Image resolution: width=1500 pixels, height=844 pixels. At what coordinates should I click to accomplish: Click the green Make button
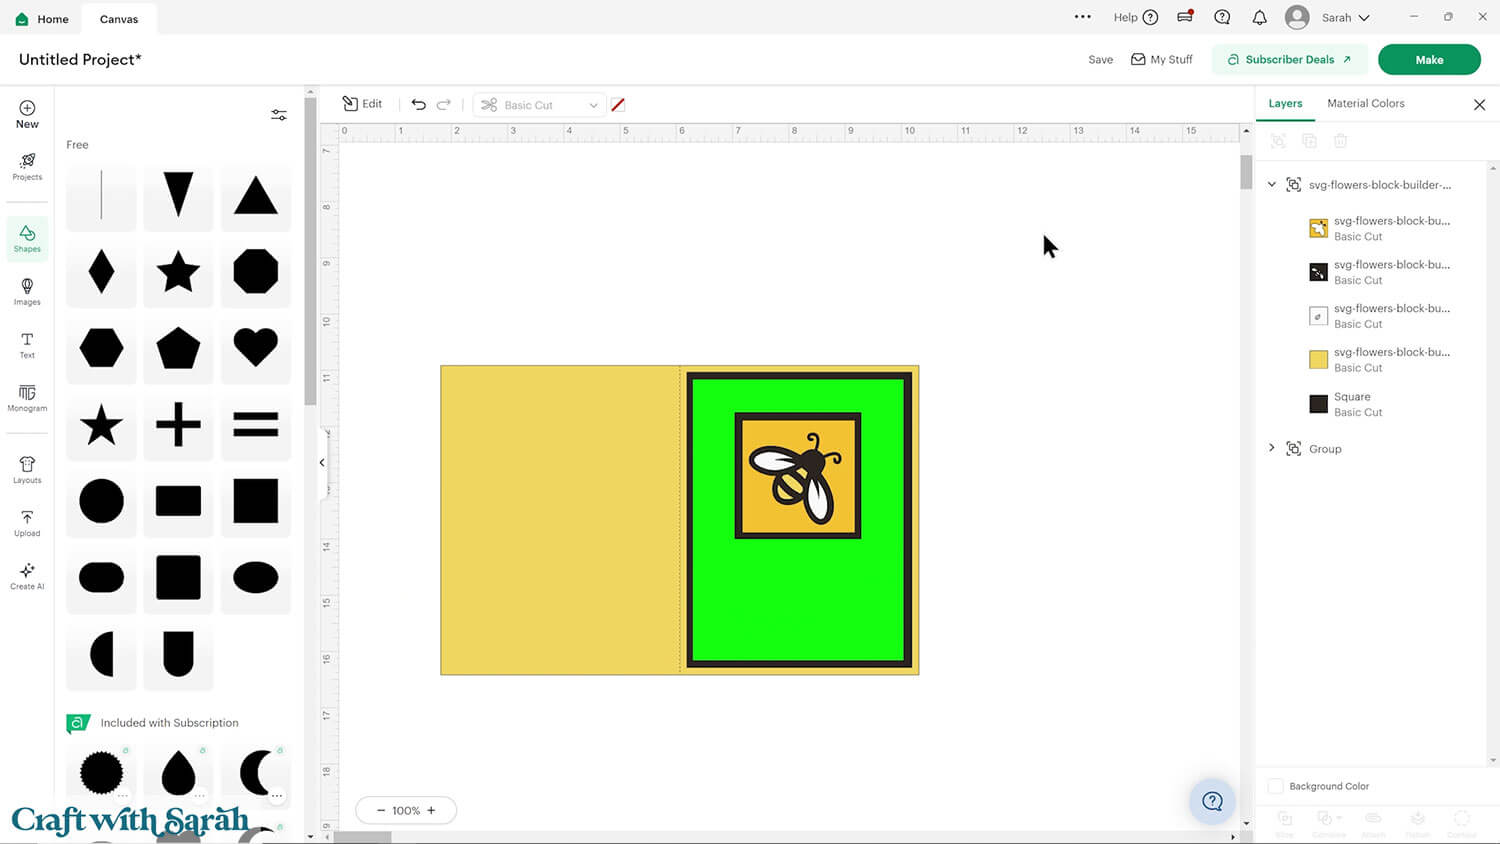(x=1428, y=60)
